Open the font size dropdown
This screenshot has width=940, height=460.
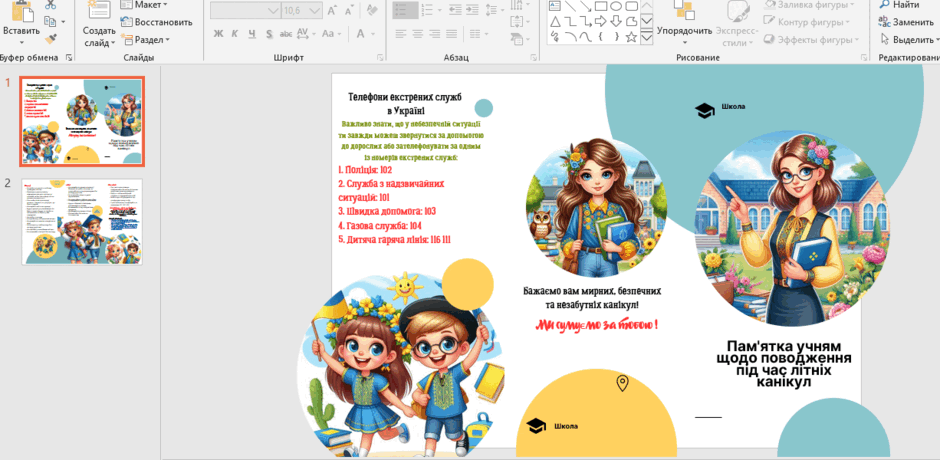tap(302, 11)
